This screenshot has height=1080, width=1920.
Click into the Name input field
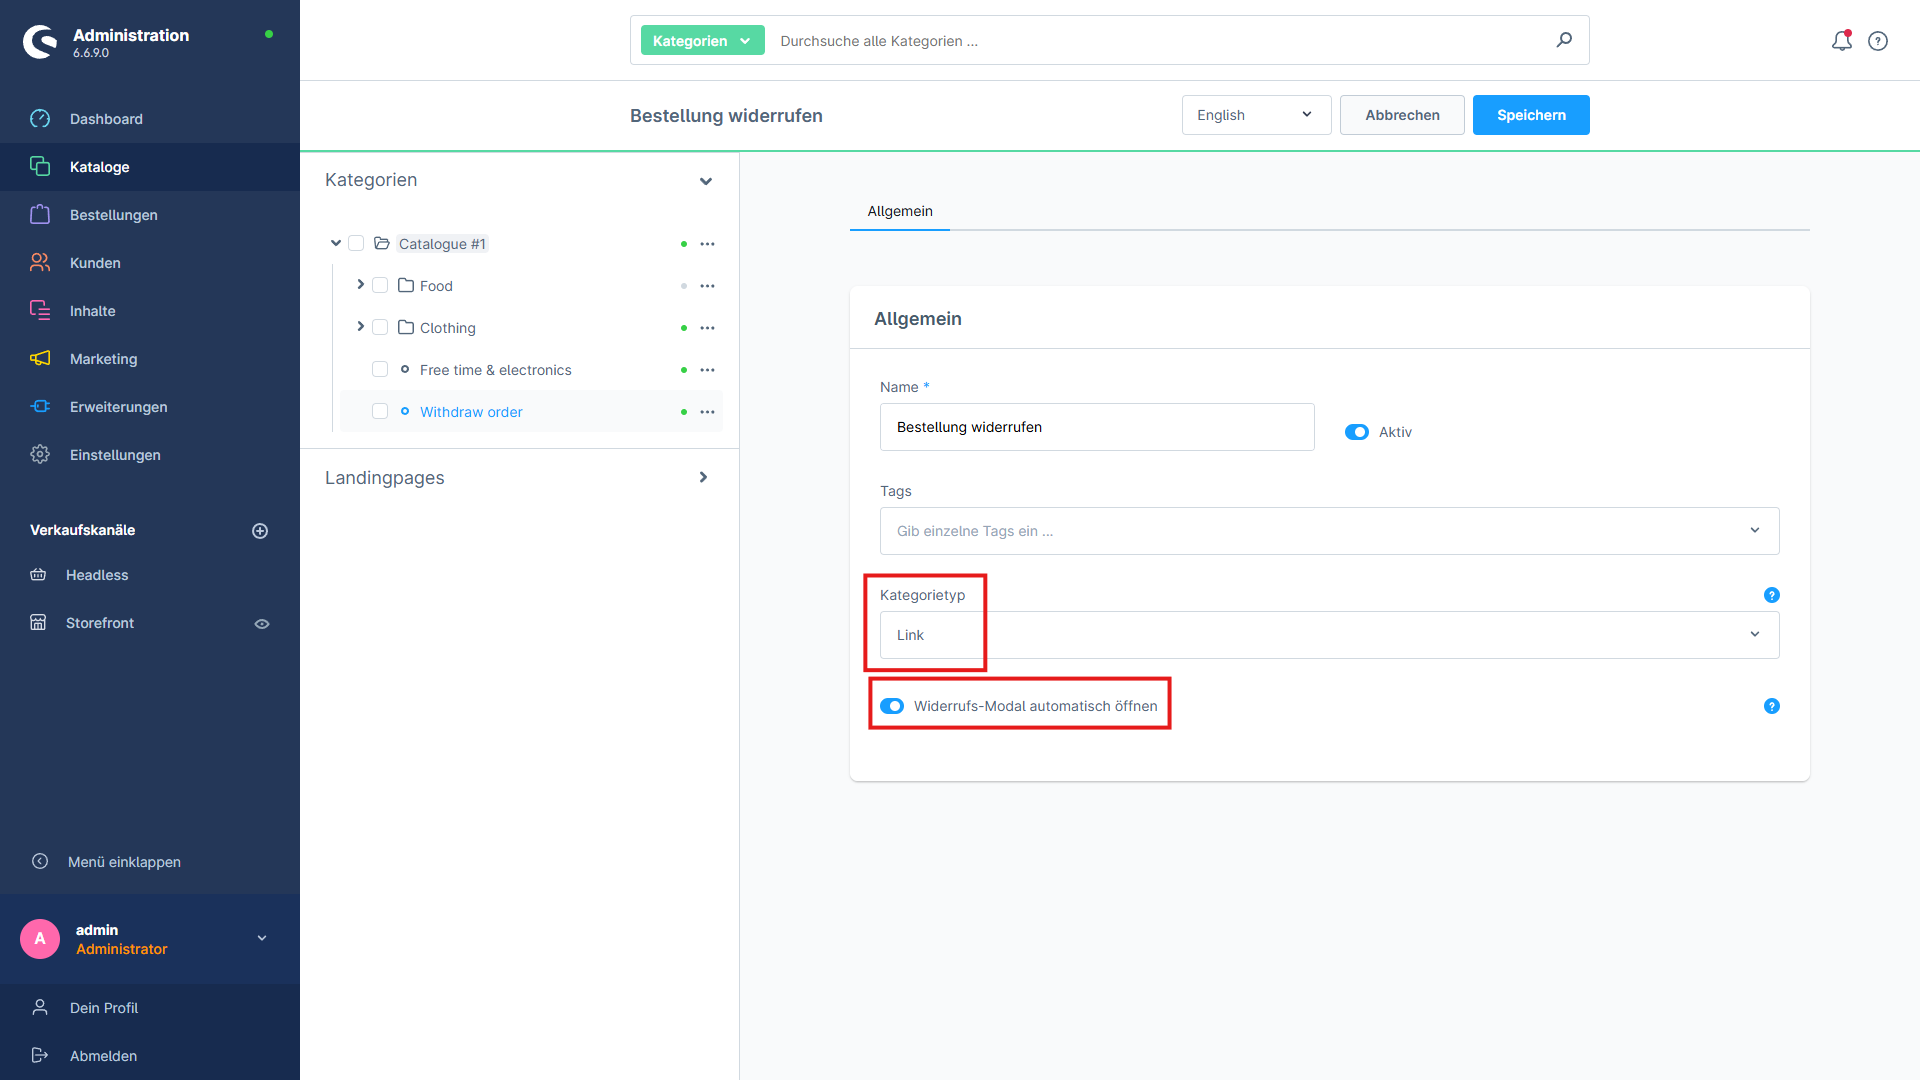tap(1096, 427)
